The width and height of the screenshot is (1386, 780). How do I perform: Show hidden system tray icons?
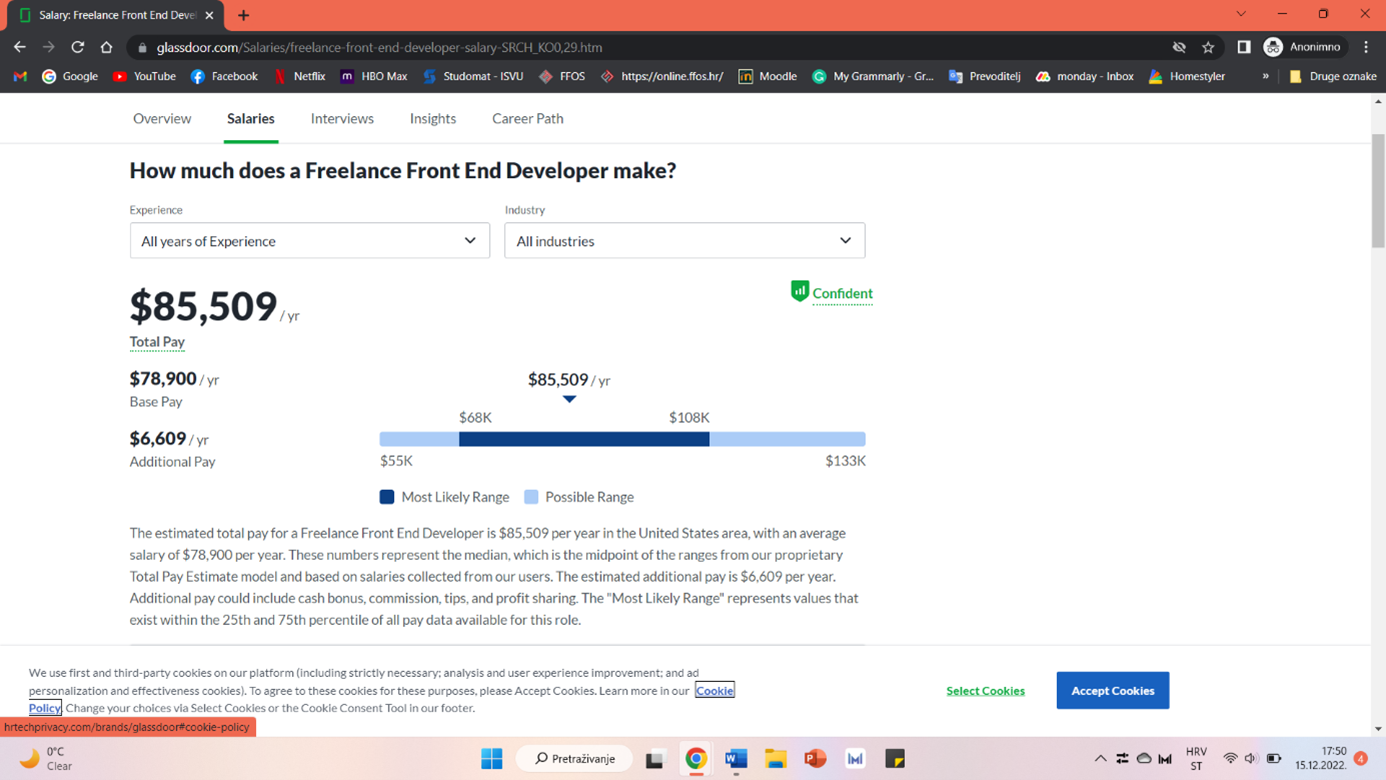coord(1100,759)
